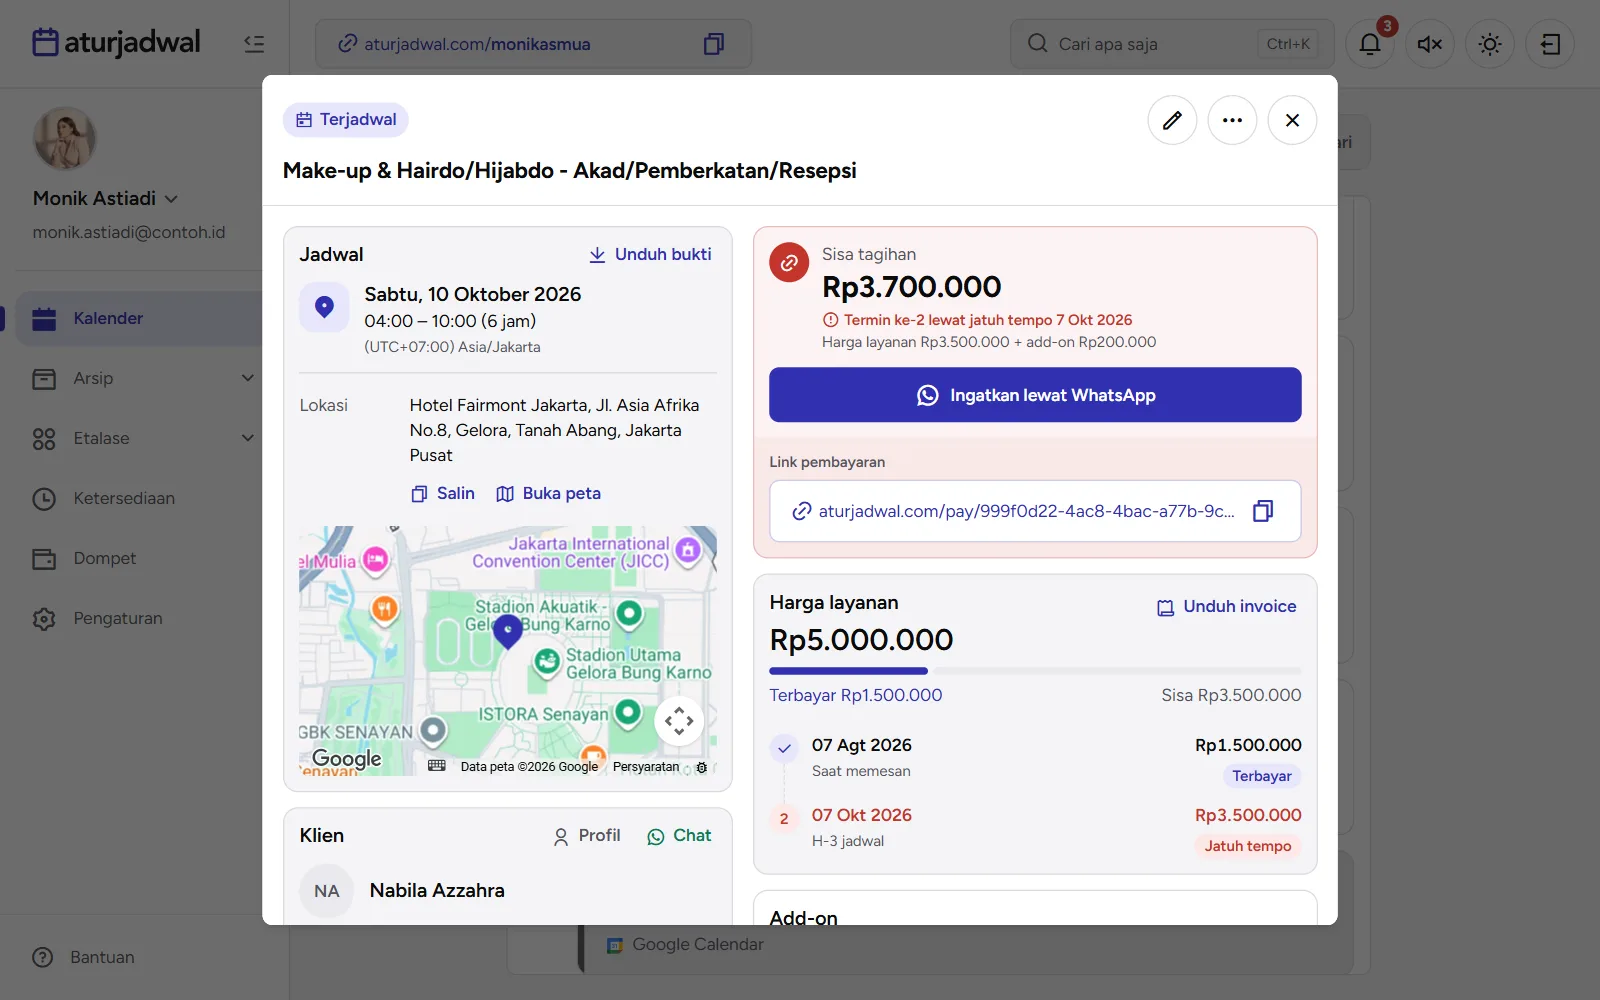Copy the payment link

click(x=1263, y=511)
